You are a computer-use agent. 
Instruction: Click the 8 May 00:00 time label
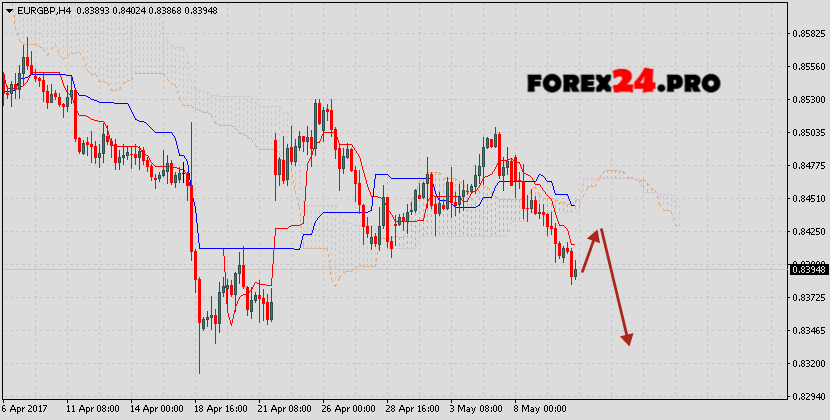pos(540,410)
